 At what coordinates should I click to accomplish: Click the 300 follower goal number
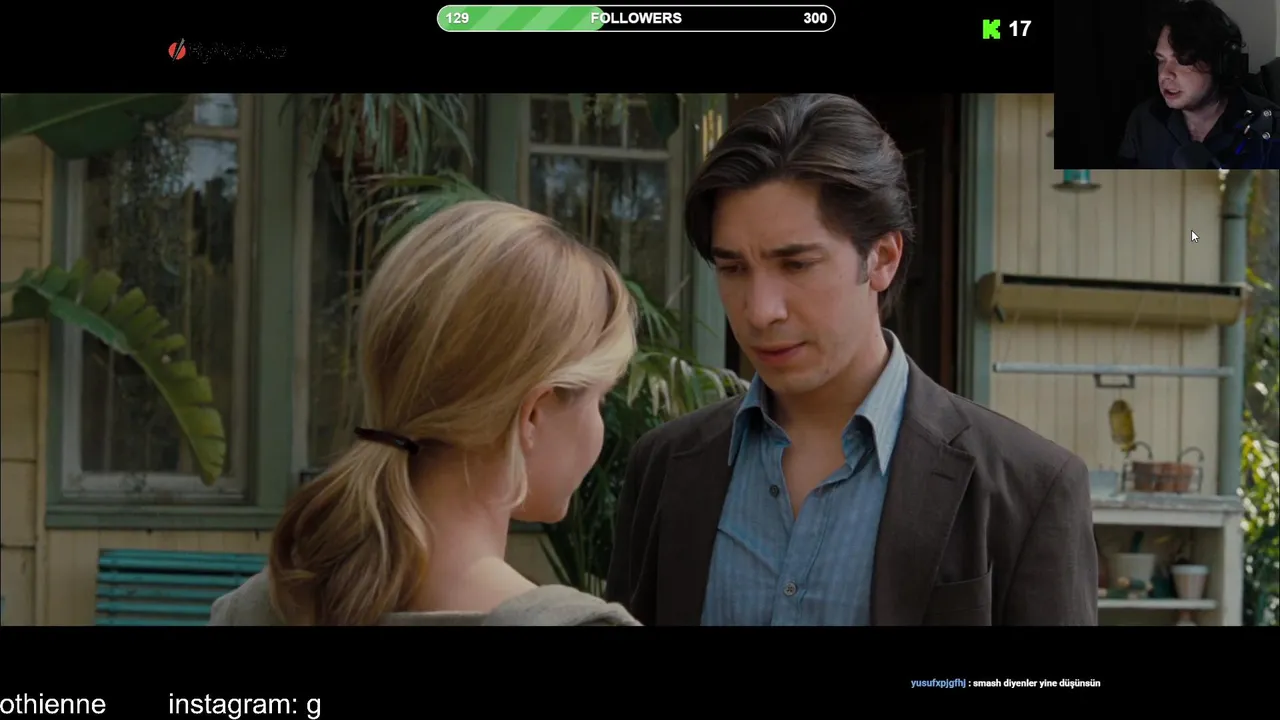[815, 18]
